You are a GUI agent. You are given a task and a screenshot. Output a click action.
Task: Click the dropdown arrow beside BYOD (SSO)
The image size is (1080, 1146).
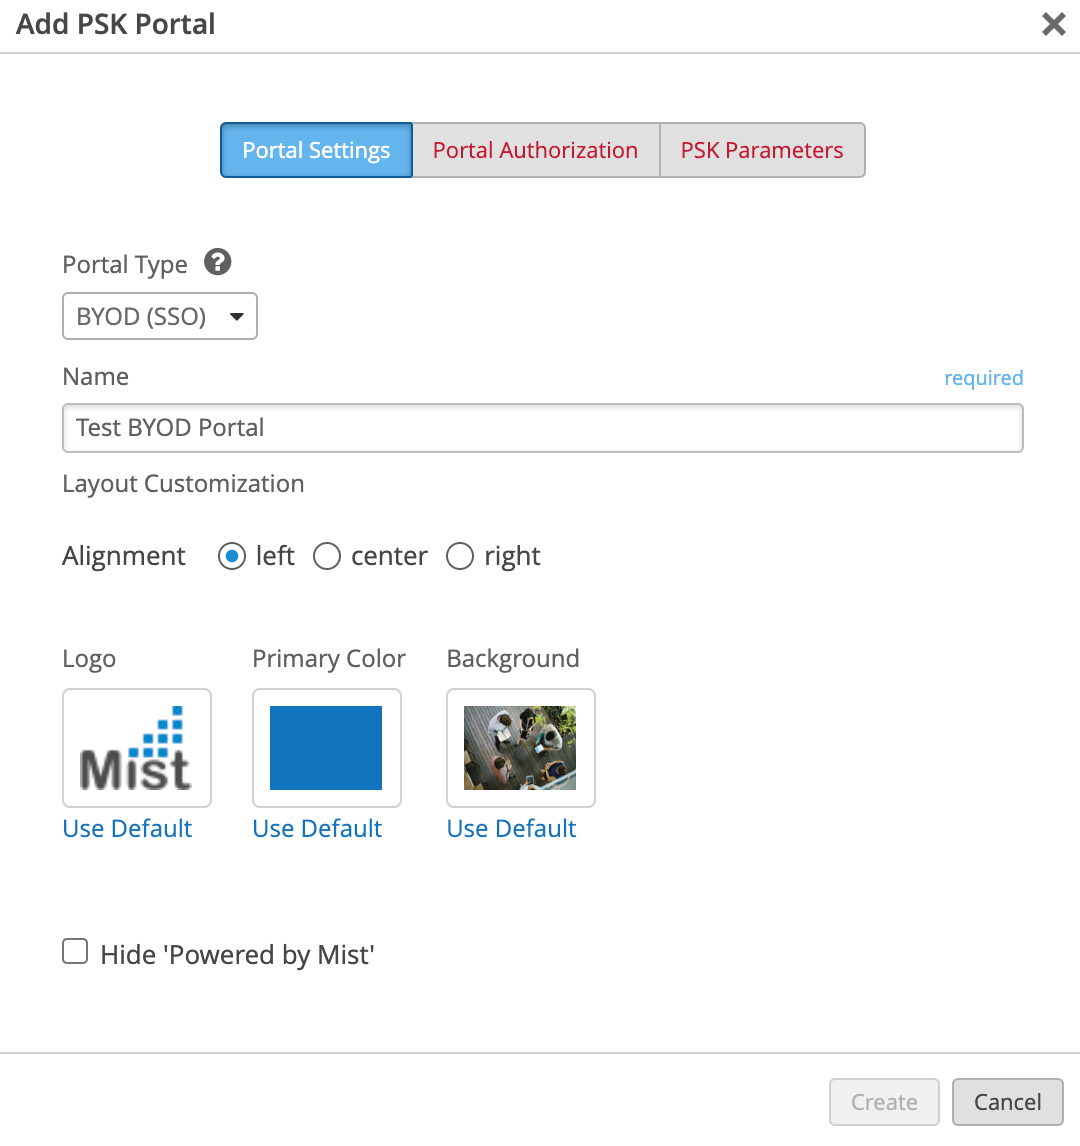click(237, 317)
